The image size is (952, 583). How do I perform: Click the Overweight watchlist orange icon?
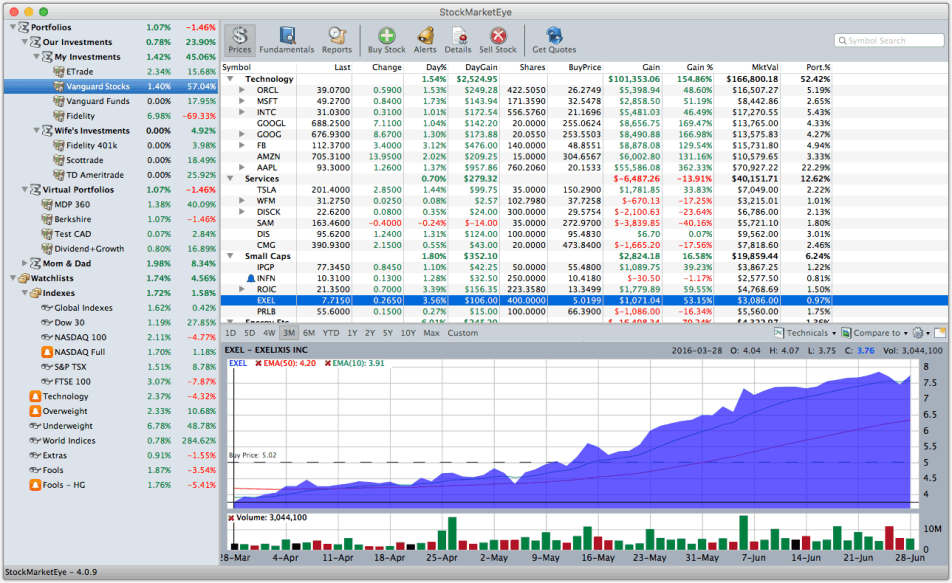(x=35, y=411)
